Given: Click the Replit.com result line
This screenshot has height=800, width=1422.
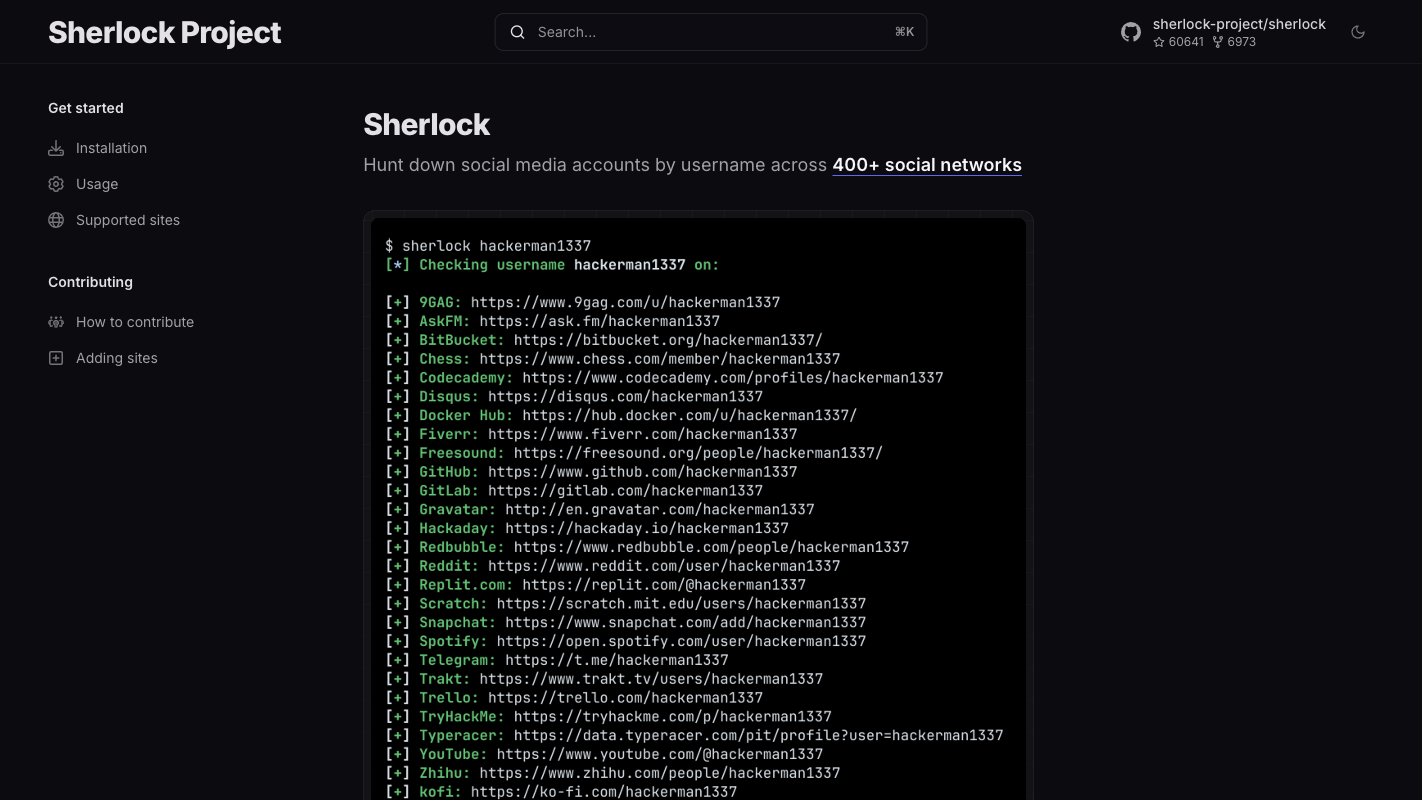Looking at the screenshot, I should coord(595,585).
